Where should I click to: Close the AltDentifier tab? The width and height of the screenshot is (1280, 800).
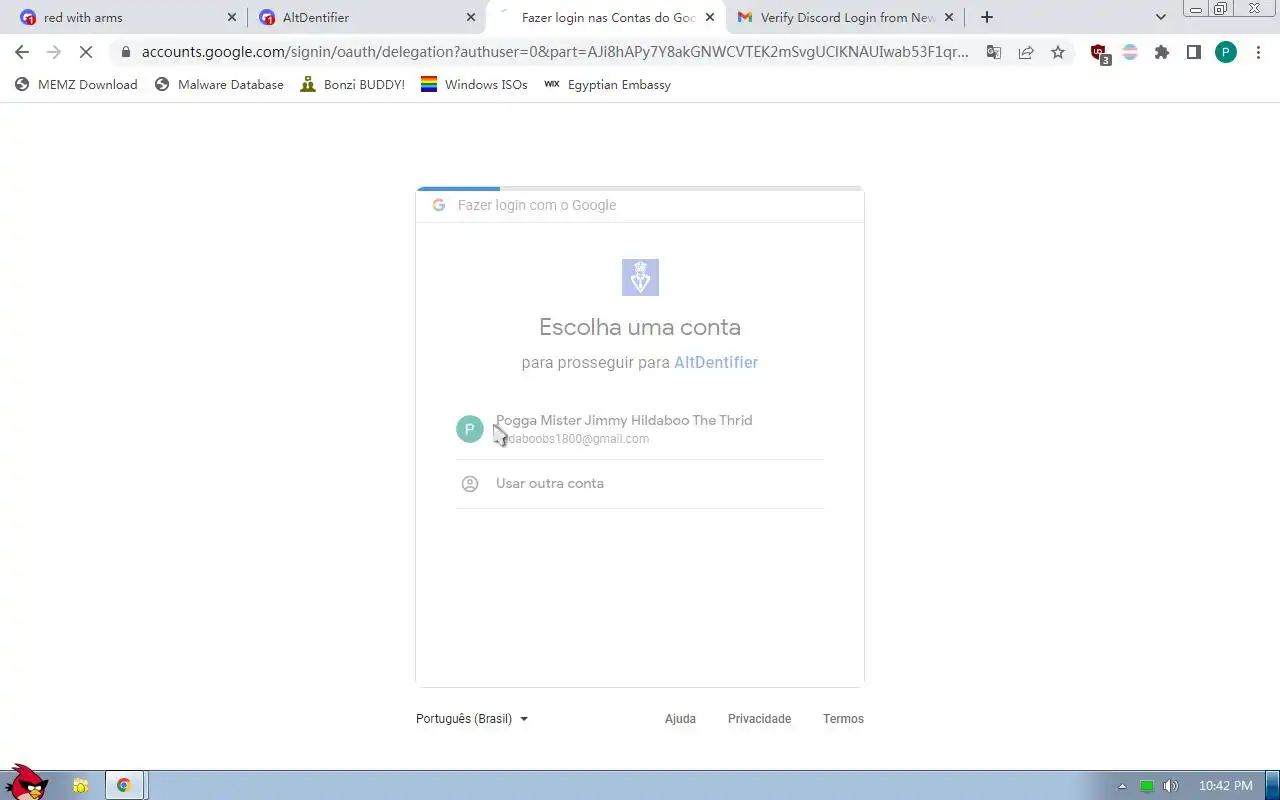[x=471, y=17]
